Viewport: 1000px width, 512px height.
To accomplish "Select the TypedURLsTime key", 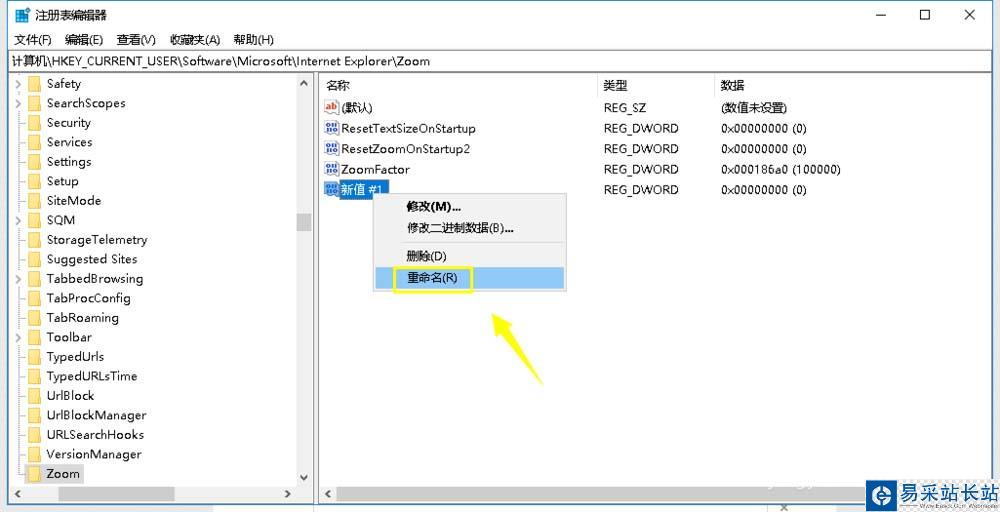I will 92,376.
